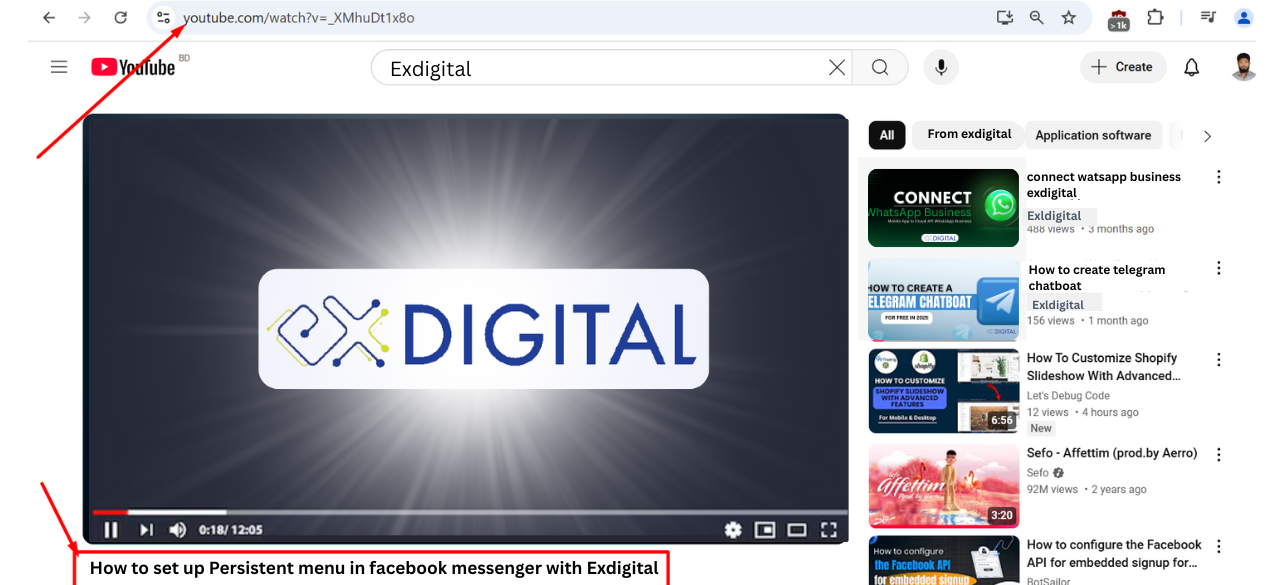Viewport: 1280px width, 585px height.
Task: Select the From exdigital chip
Action: (969, 135)
